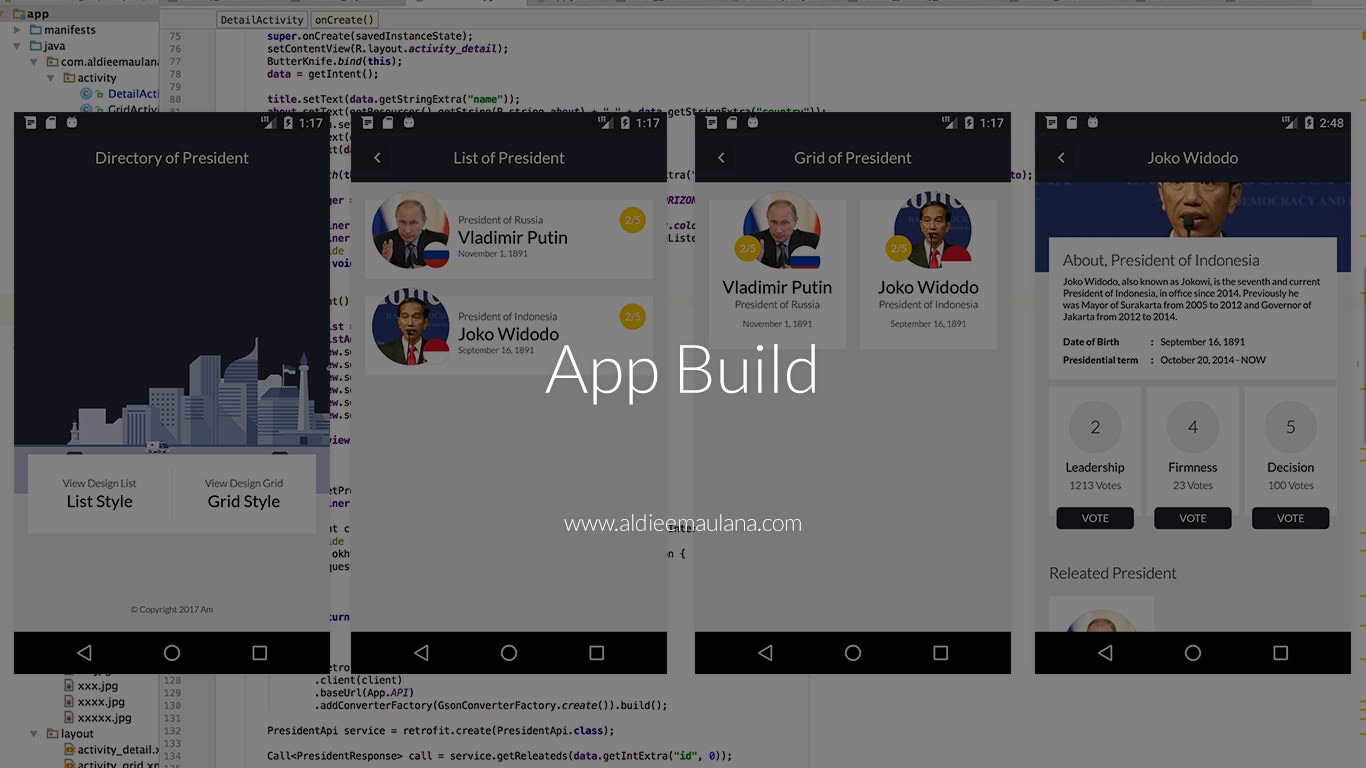Tap the Decision score circle showing 5

[x=1291, y=427]
